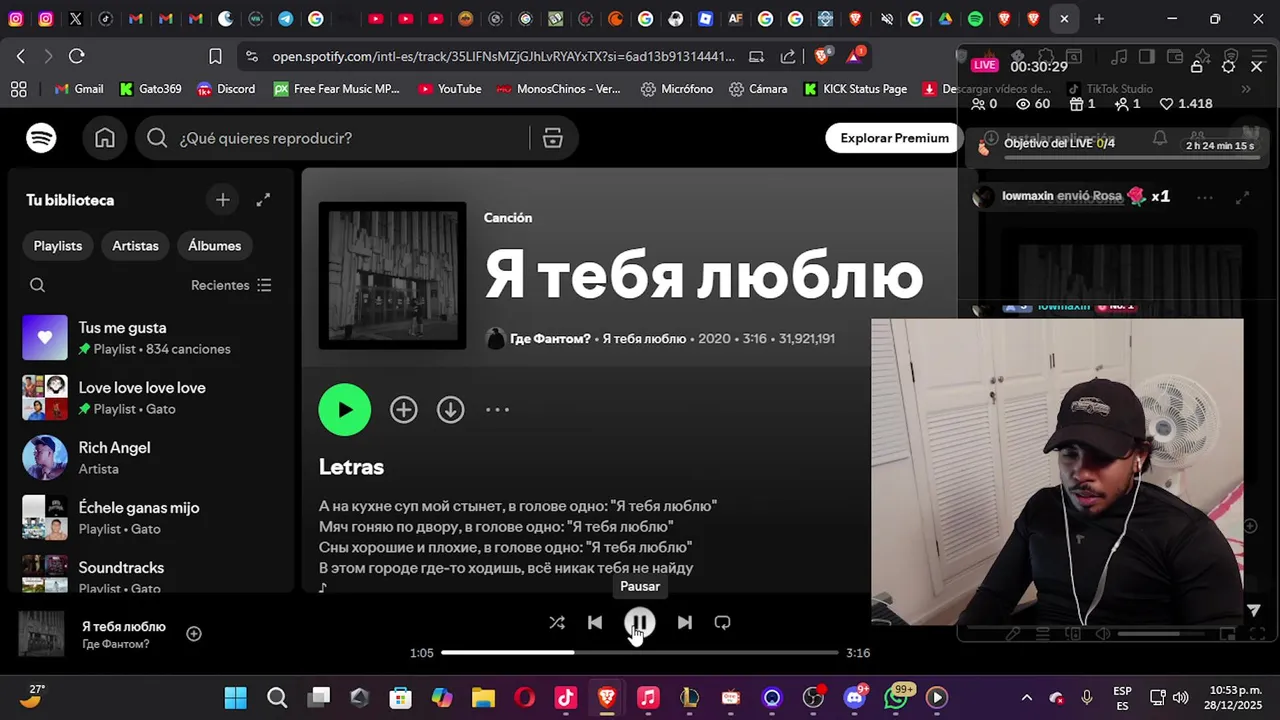Skip to next track
This screenshot has height=720, width=1280.
coord(684,622)
